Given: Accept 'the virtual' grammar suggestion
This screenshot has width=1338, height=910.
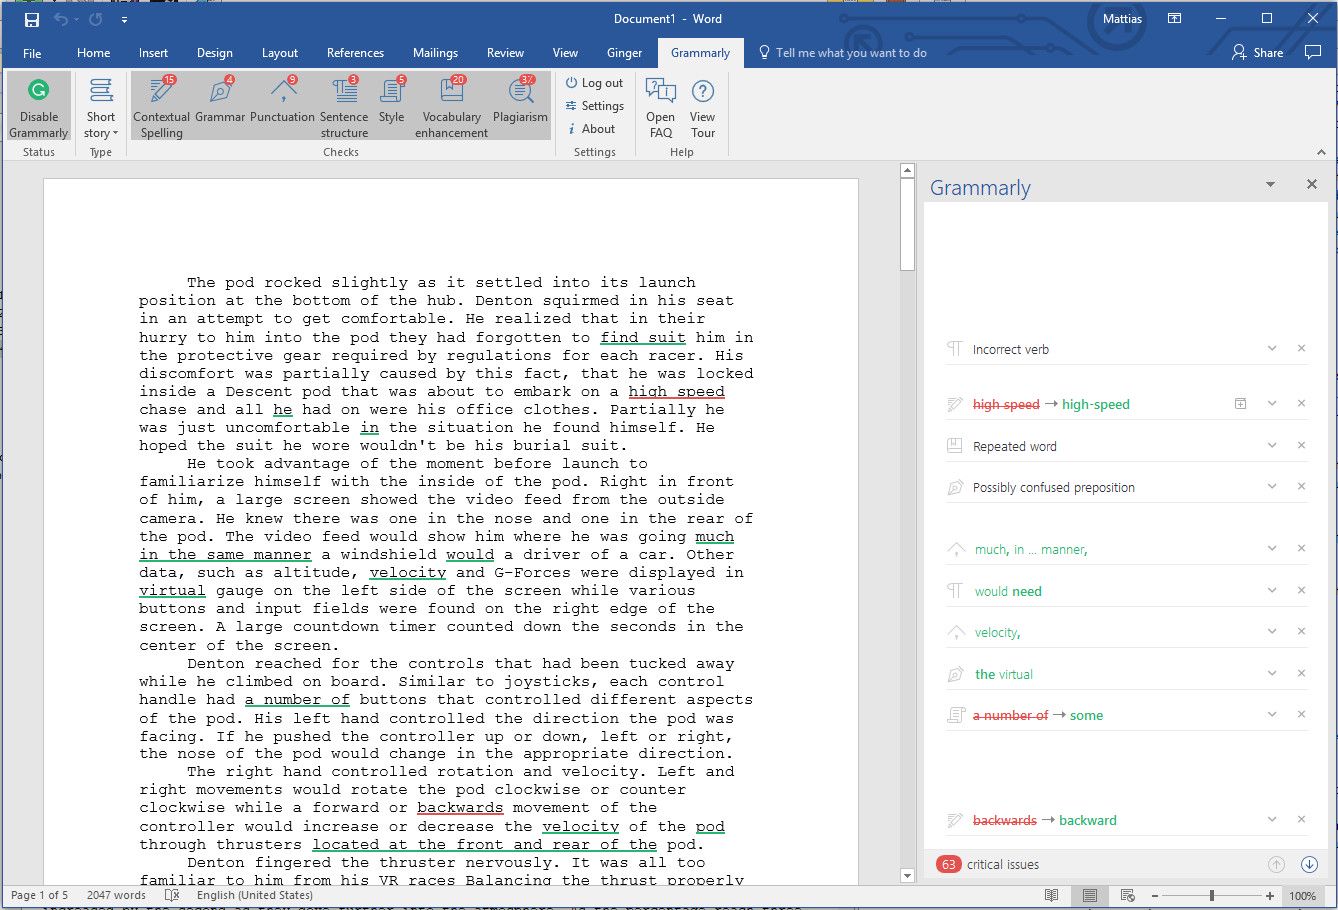Looking at the screenshot, I should click(1004, 674).
